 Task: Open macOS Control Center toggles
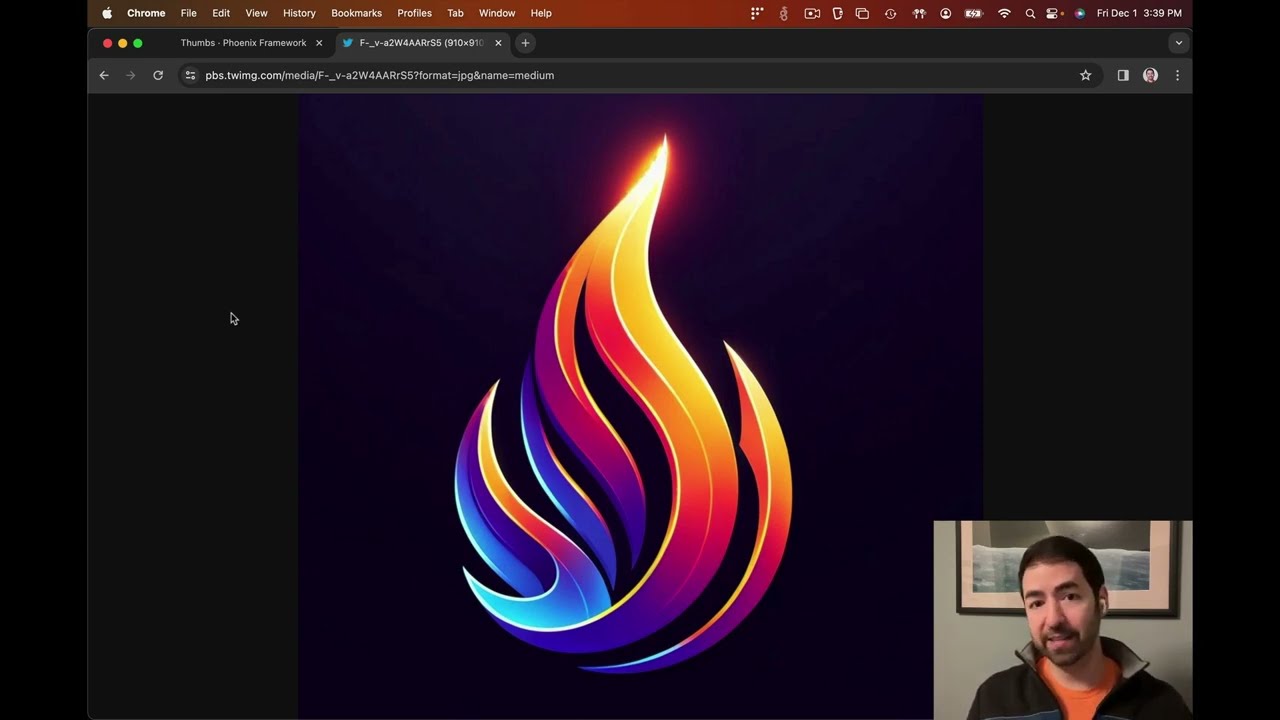(1053, 13)
